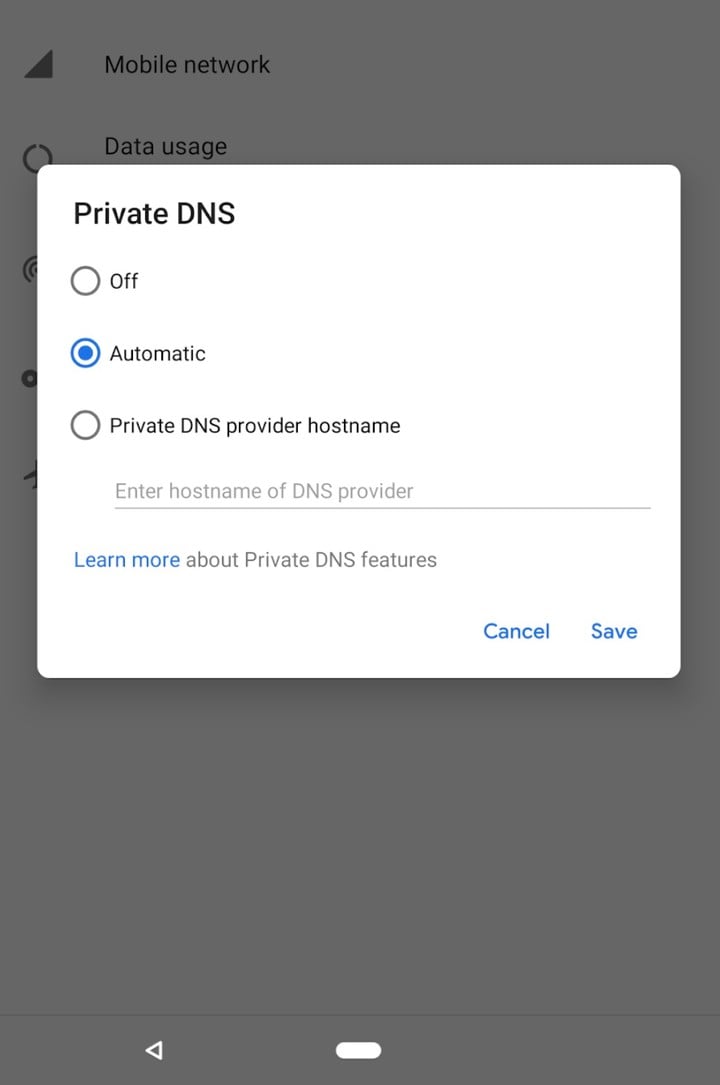This screenshot has height=1085, width=720.
Task: Click the 'Automatic' option label text
Action: (158, 354)
